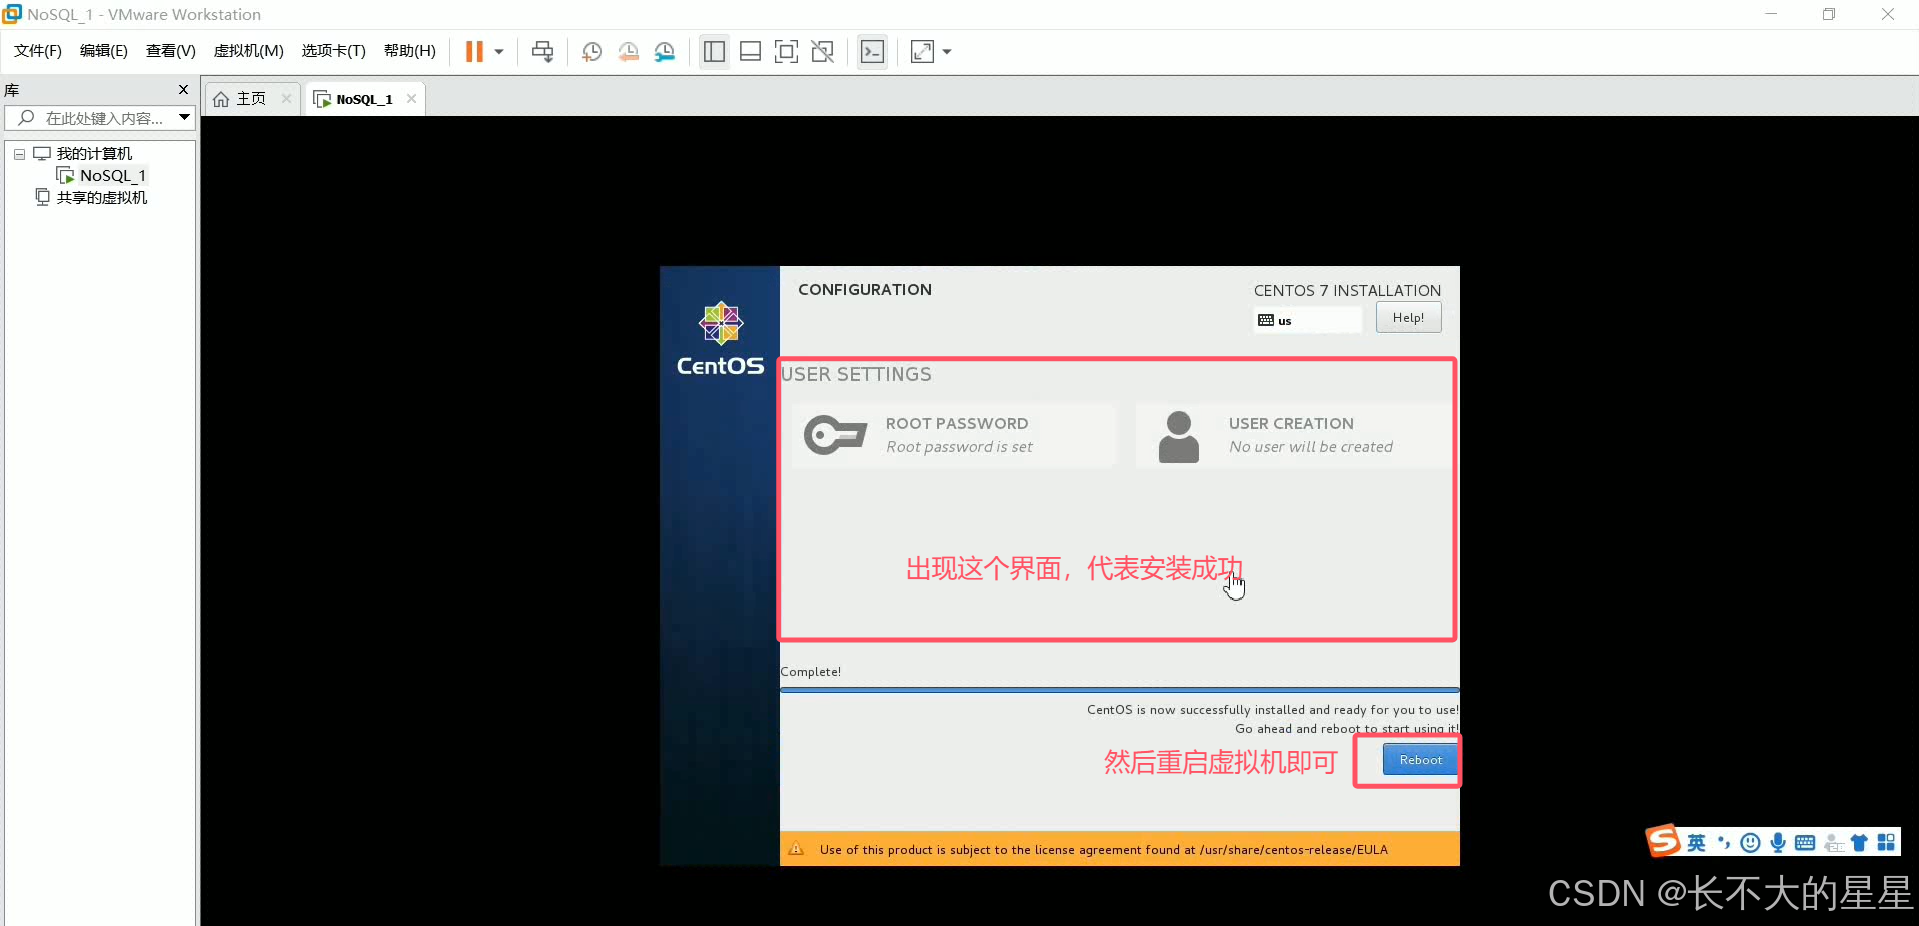Open the Sogou toolbox grid icon

[x=1886, y=843]
